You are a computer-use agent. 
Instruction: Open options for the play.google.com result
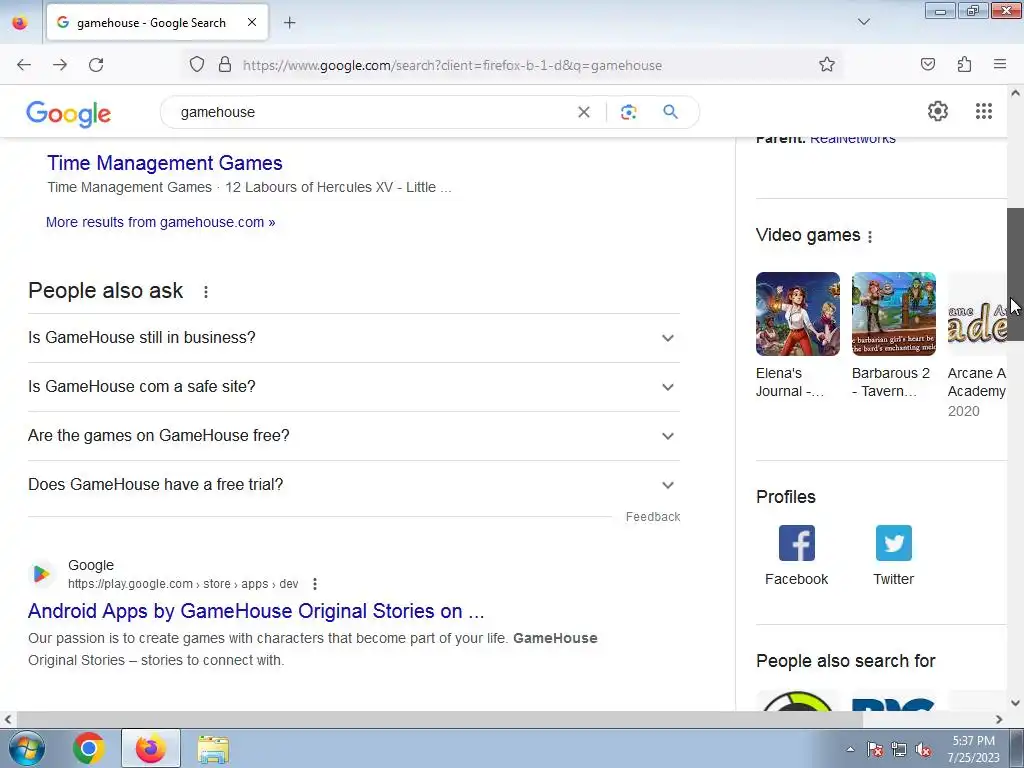(x=315, y=584)
